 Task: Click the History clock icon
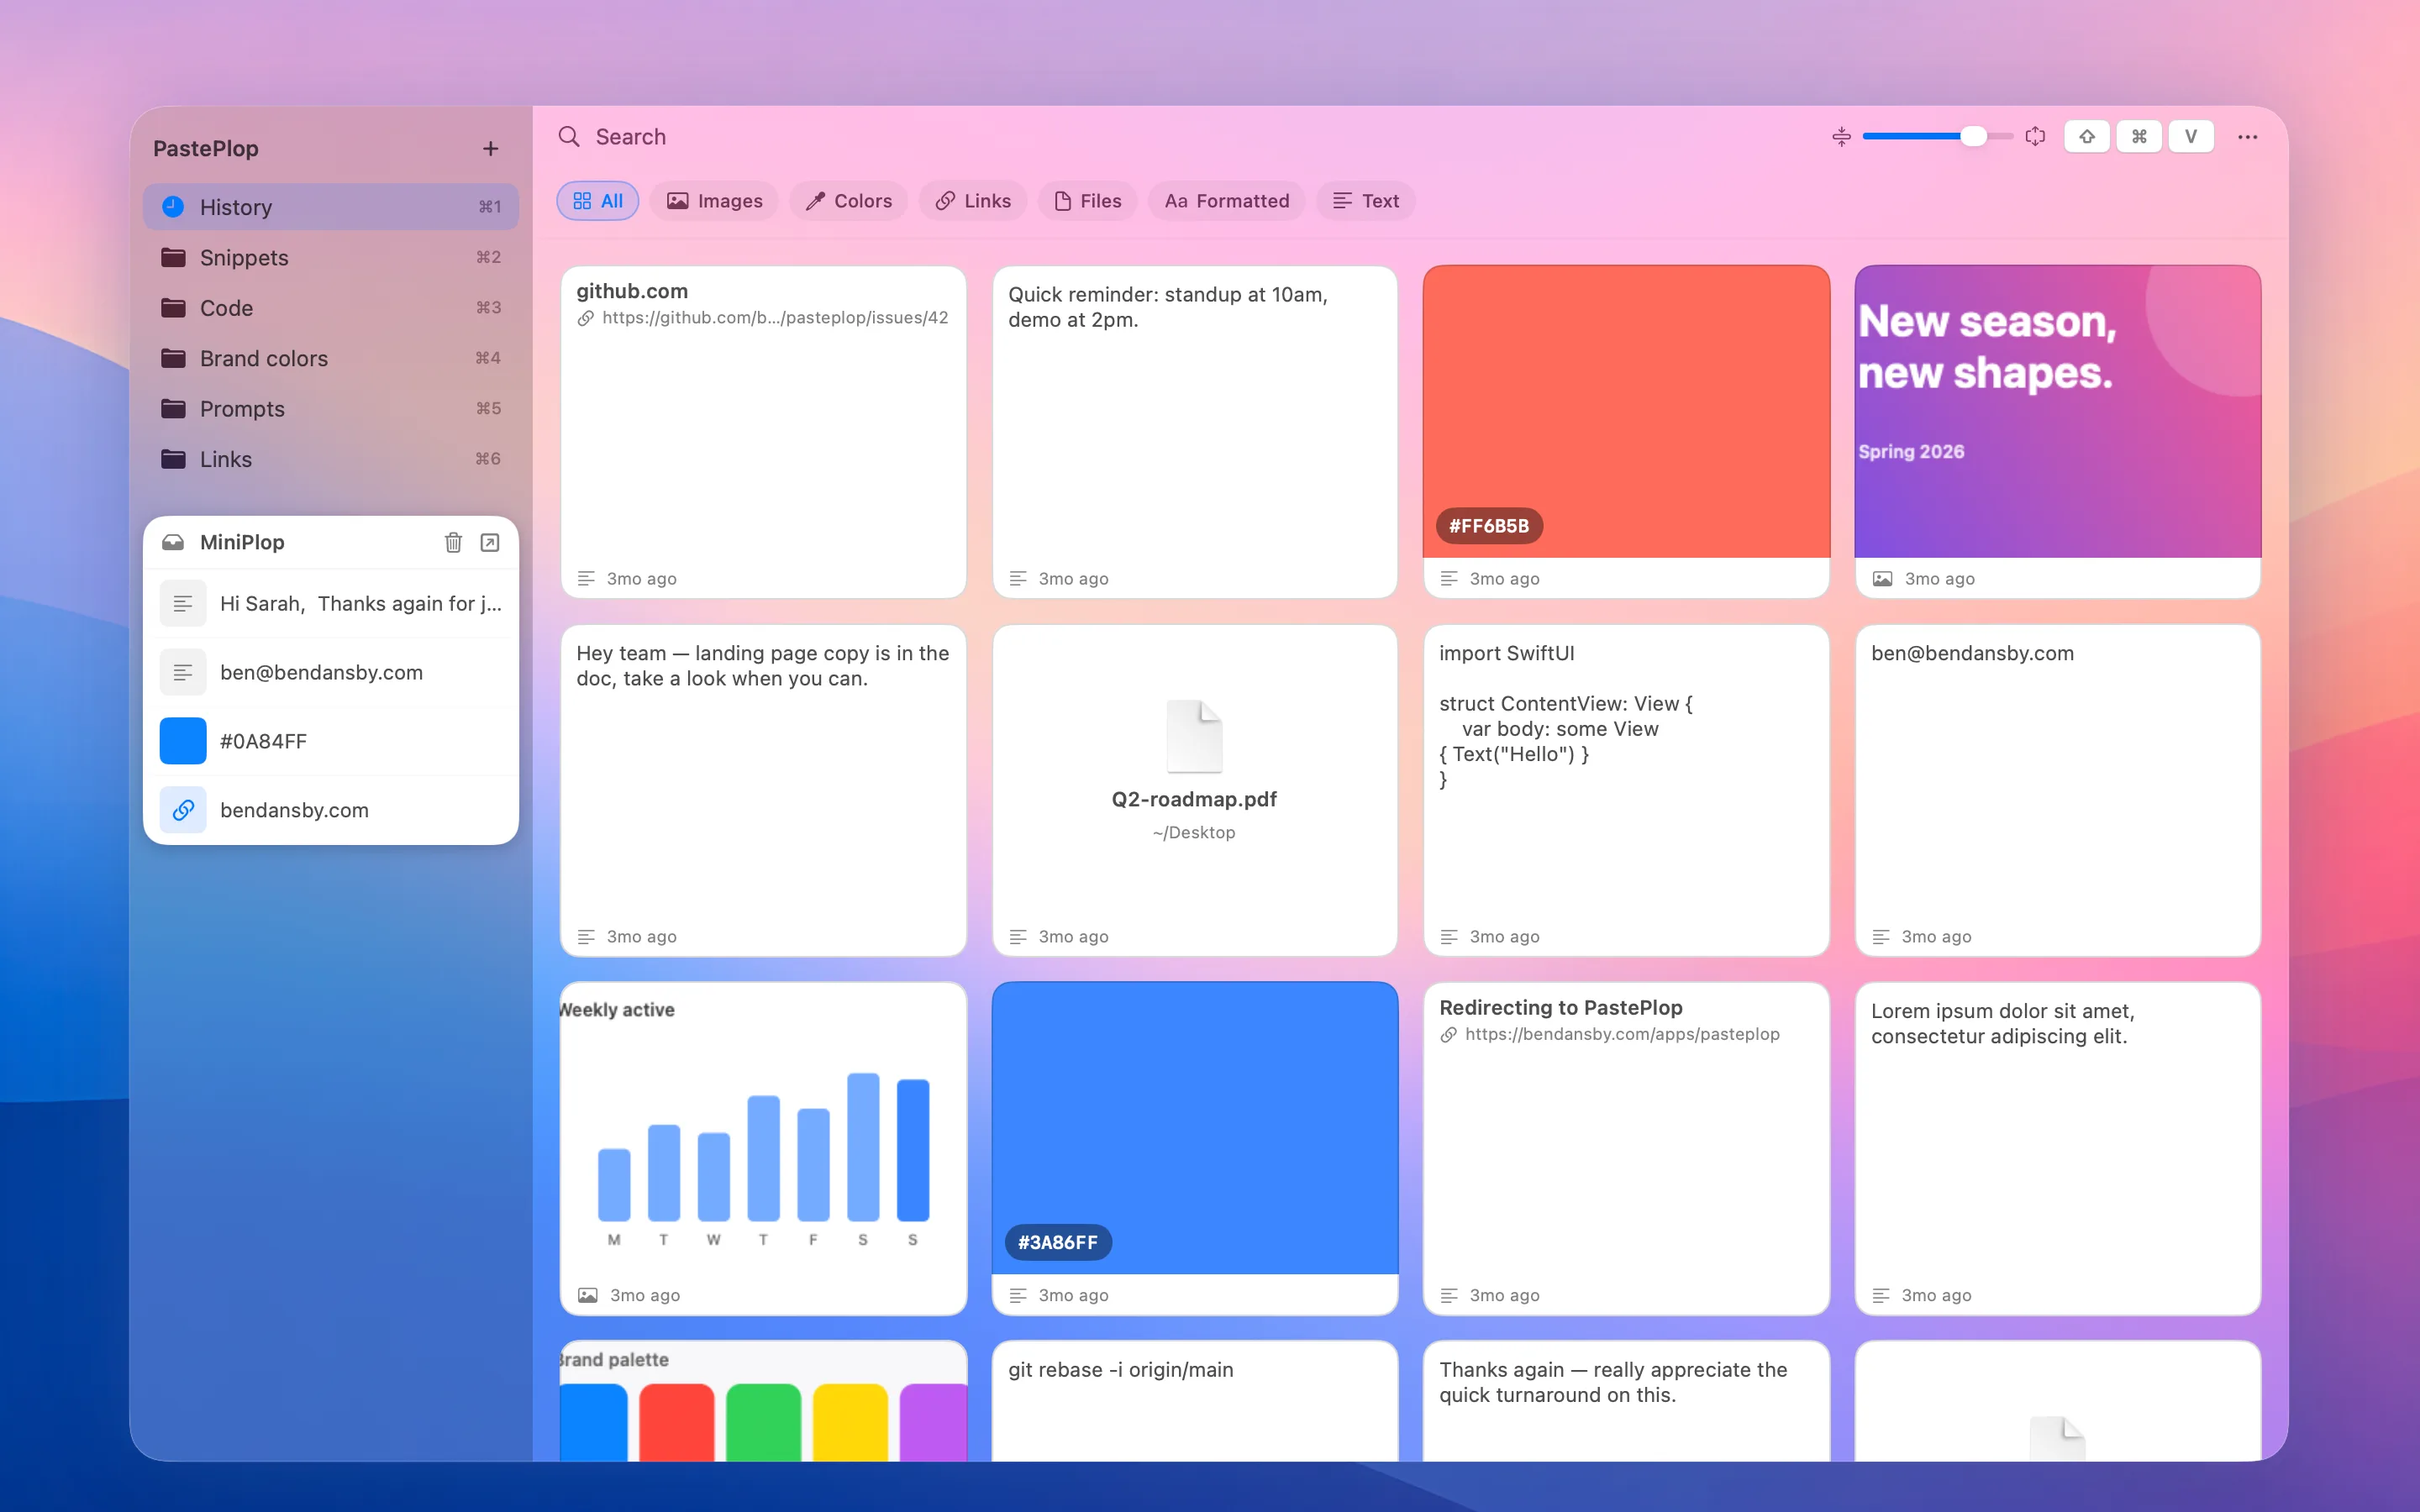[173, 207]
